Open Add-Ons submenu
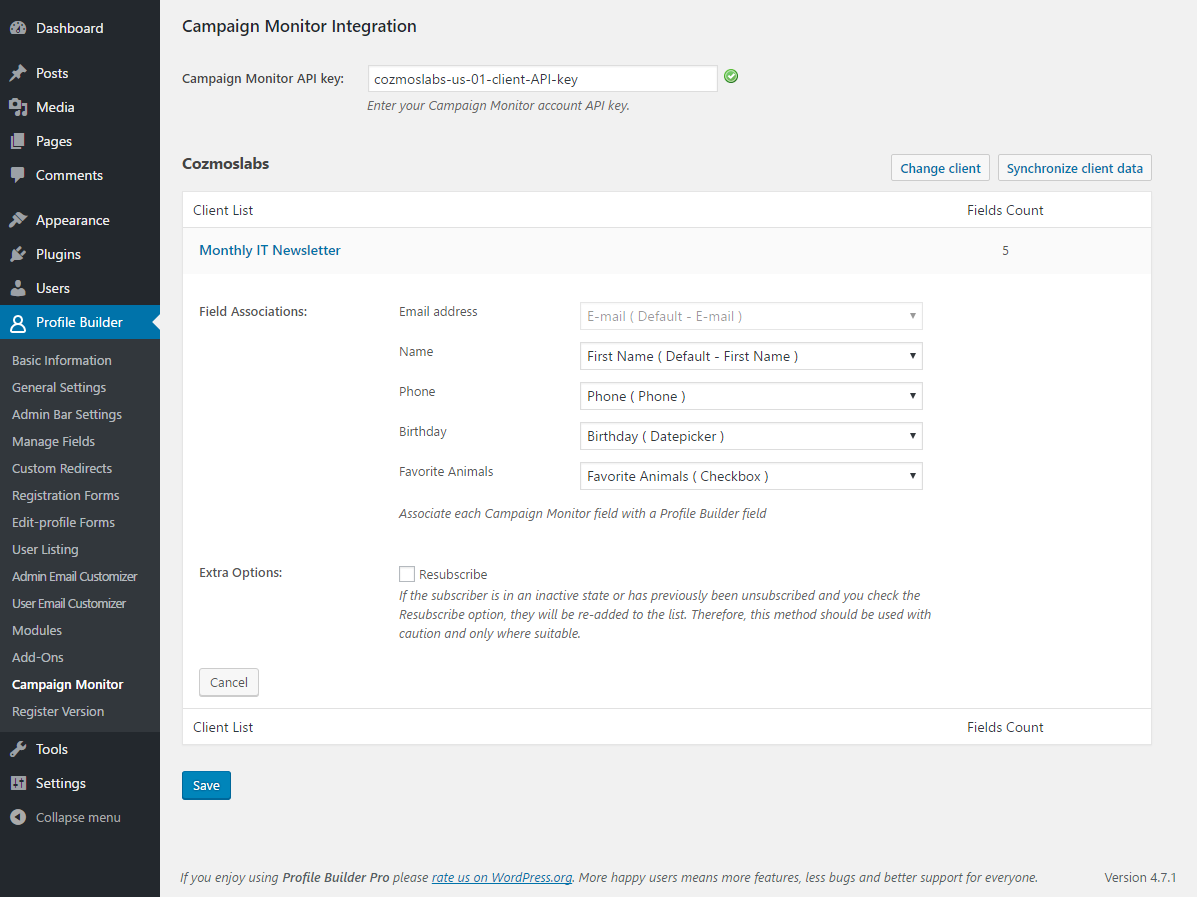 point(37,657)
